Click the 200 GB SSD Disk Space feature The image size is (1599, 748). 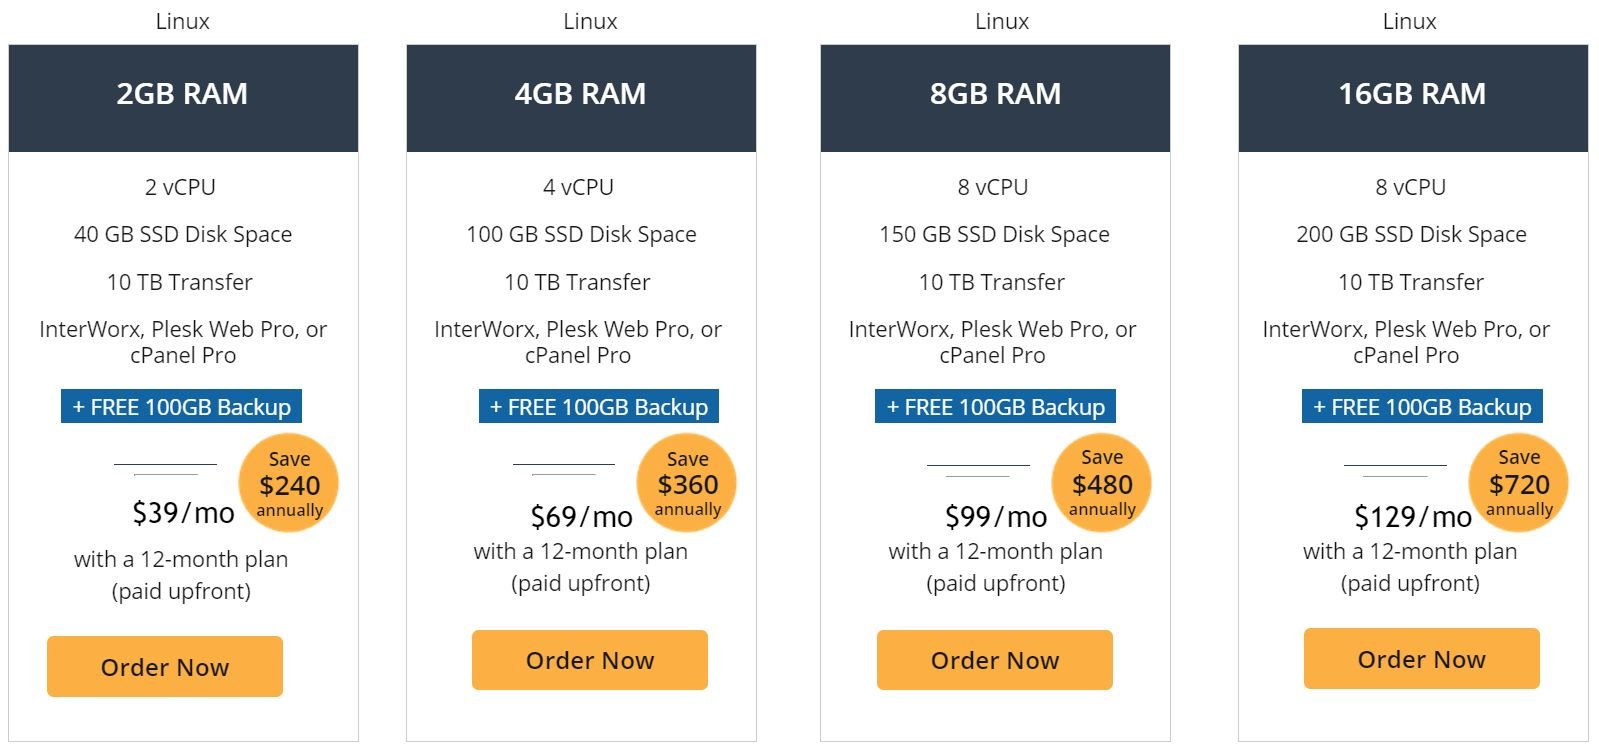[x=1411, y=234]
